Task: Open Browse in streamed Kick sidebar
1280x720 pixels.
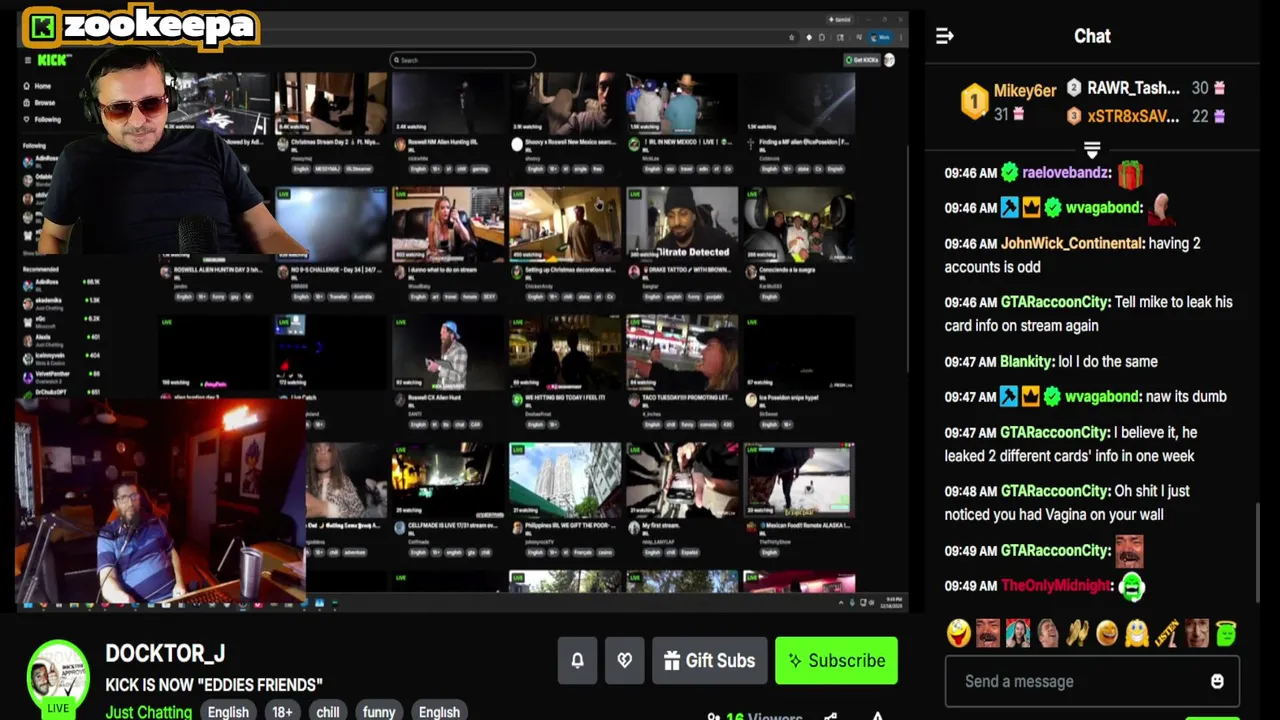Action: pyautogui.click(x=44, y=102)
